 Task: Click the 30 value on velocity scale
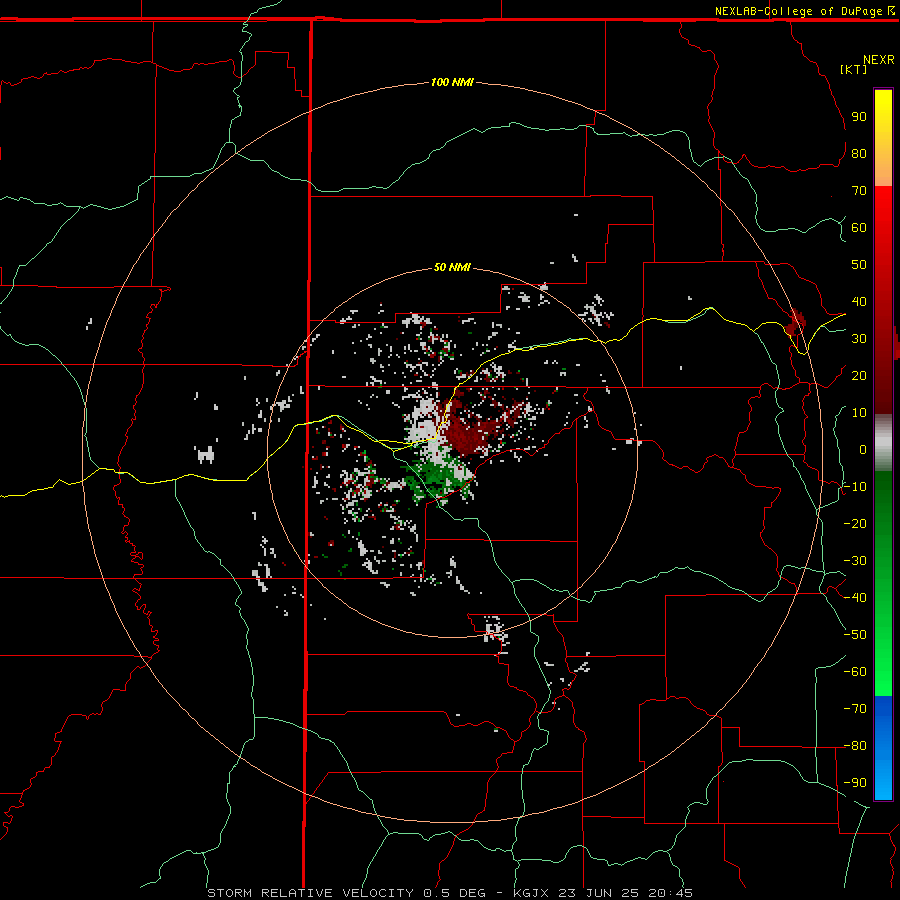click(x=859, y=339)
